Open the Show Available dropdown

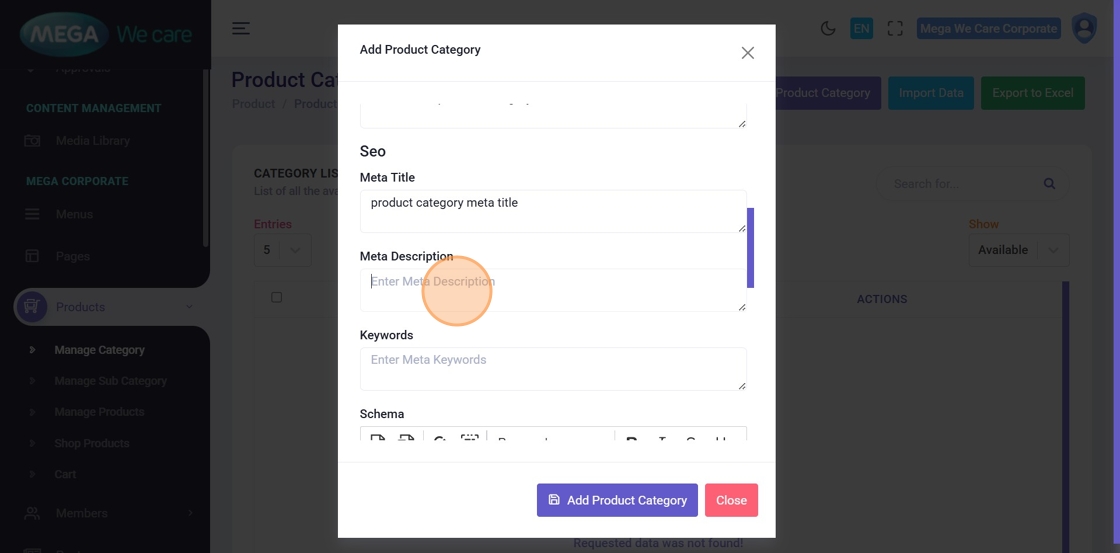click(x=1018, y=250)
